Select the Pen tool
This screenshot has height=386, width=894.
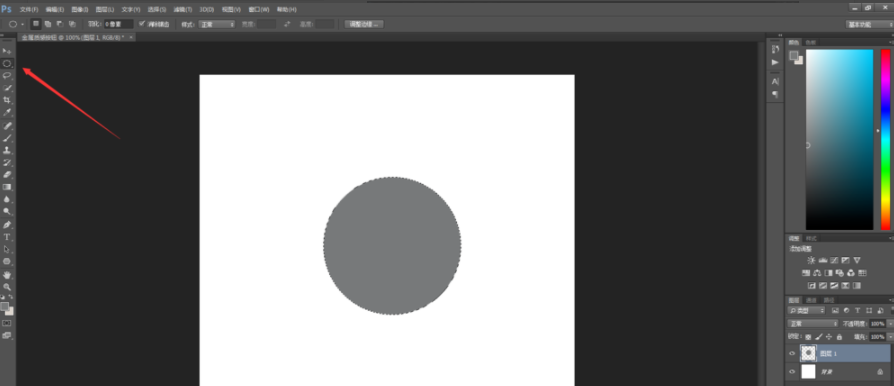point(7,225)
